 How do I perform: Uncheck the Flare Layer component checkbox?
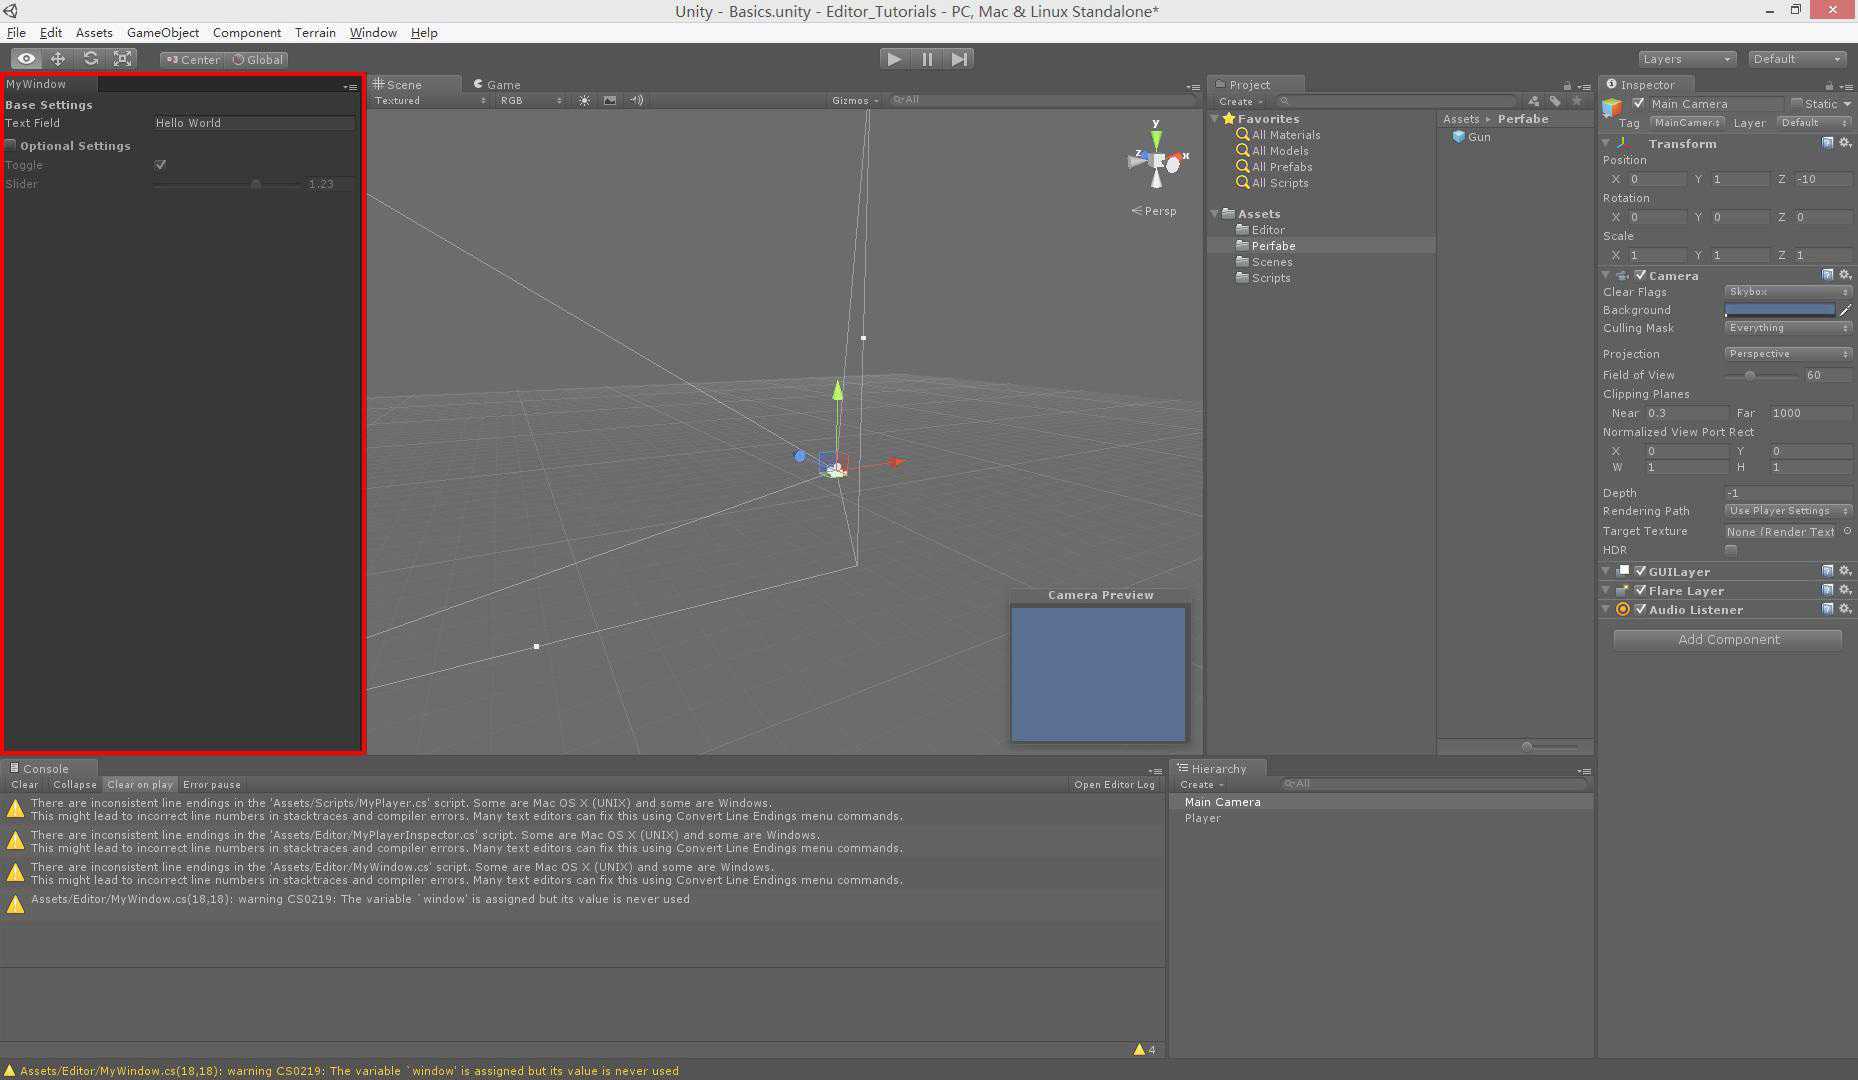[x=1640, y=590]
